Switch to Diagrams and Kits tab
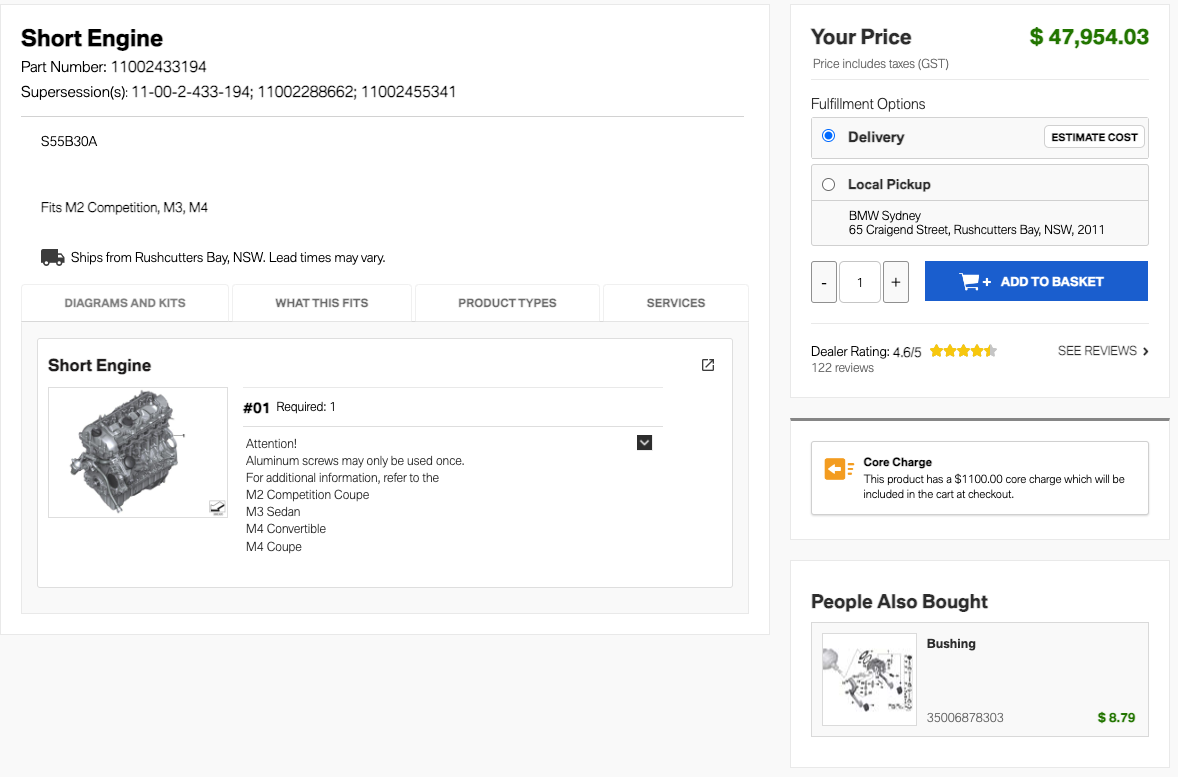Viewport: 1178px width, 777px height. [x=125, y=303]
